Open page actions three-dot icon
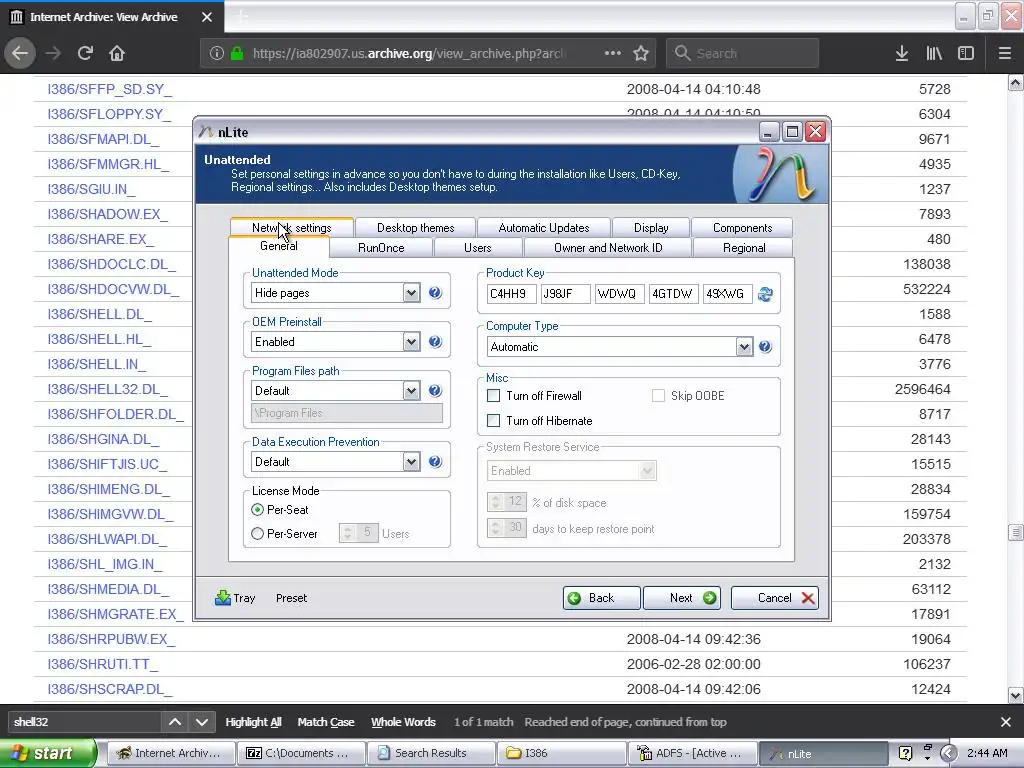Viewport: 1024px width, 768px height. click(x=613, y=53)
